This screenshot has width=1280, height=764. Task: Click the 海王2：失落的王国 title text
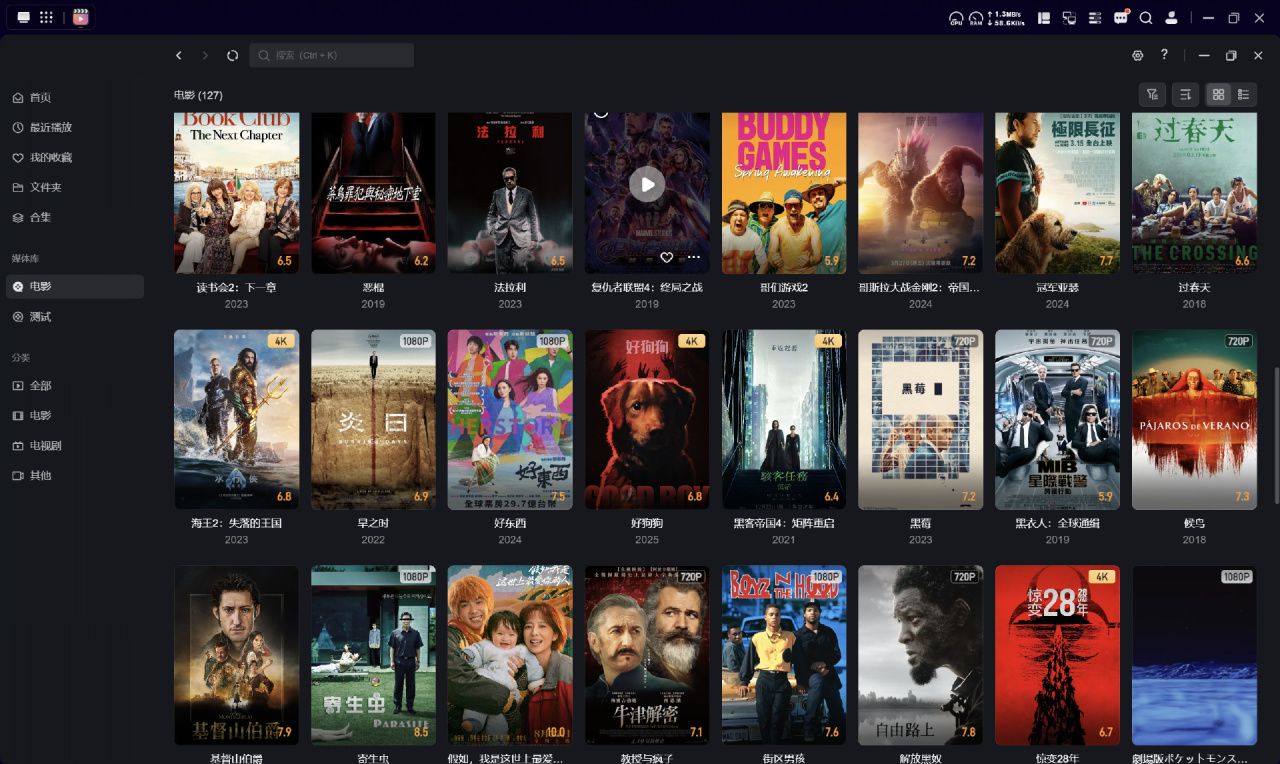(x=236, y=523)
